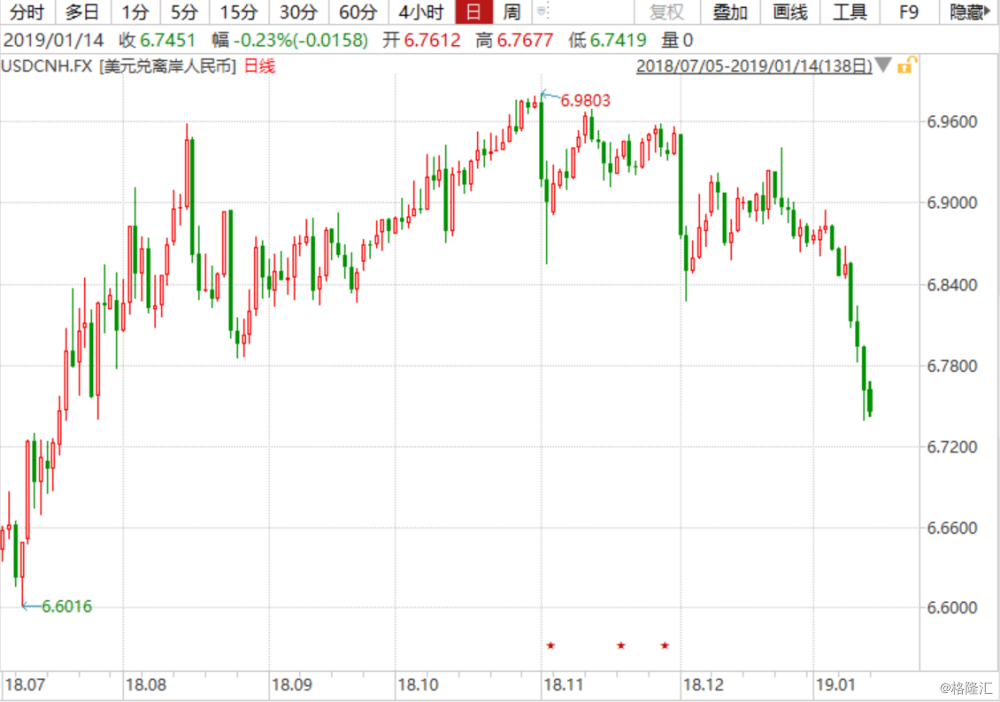Screen dimensions: 1000x702
Task: Open the 叠加 overlay menu
Action: point(730,13)
